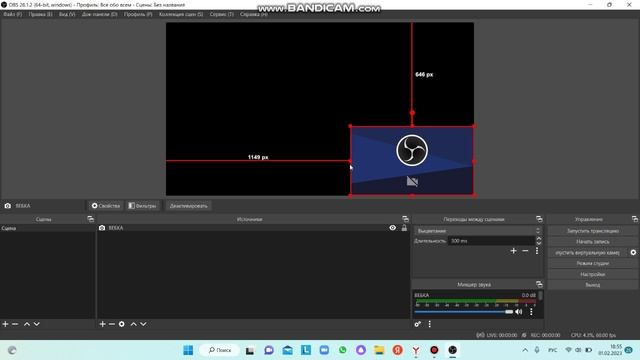Start virtual camera button

click(x=587, y=253)
